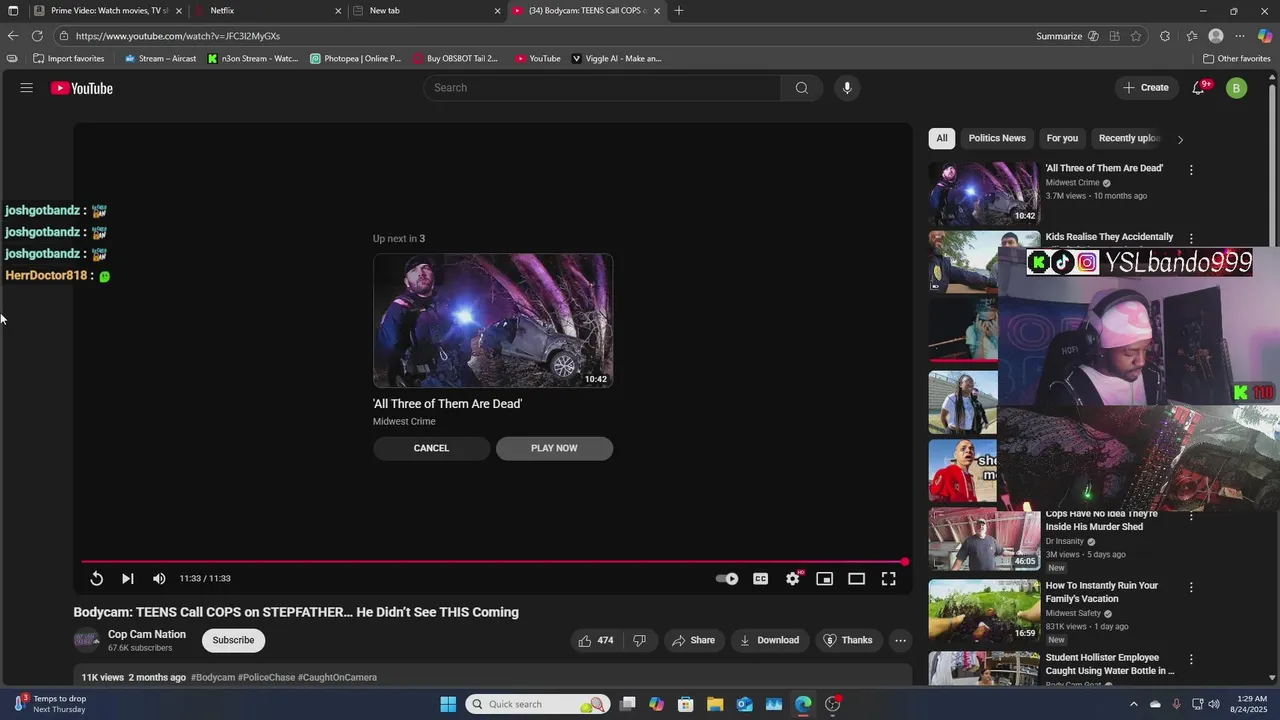Open Photopea bookmark
This screenshot has height=720, width=1280.
(x=356, y=58)
